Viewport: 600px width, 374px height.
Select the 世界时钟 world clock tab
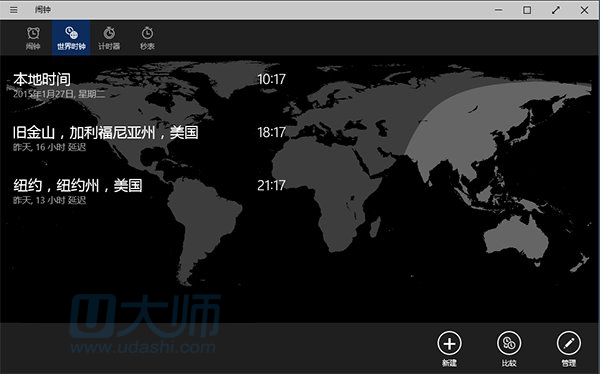point(71,38)
